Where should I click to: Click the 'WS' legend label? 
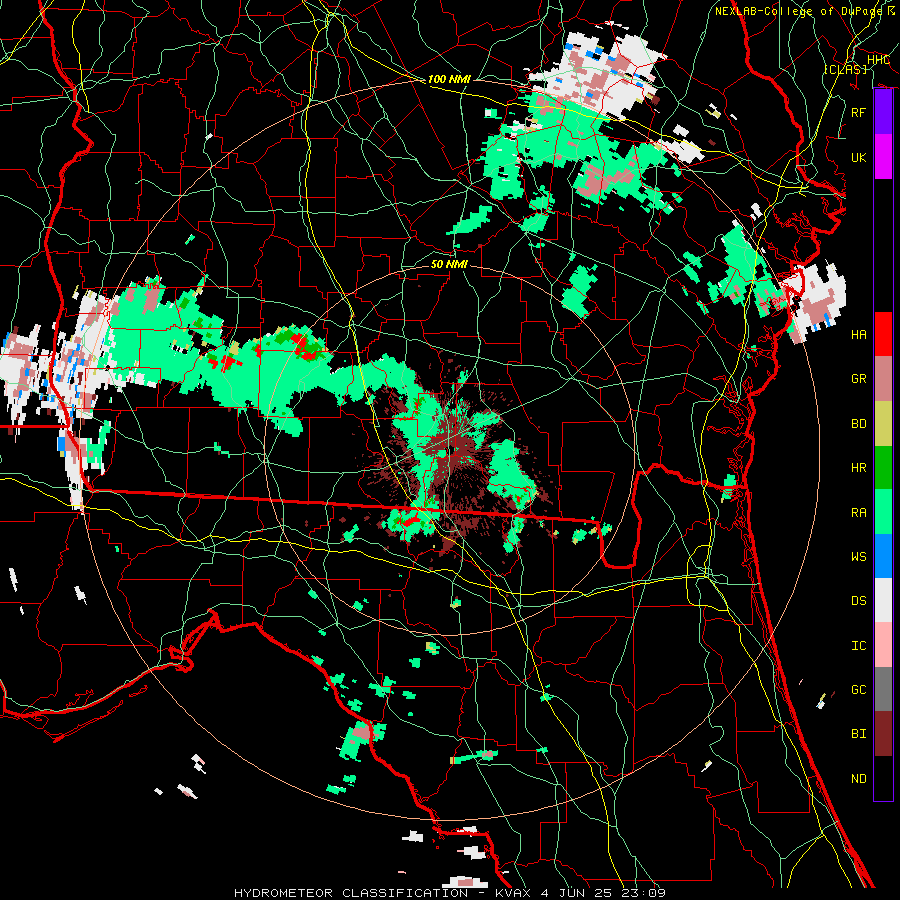pos(858,557)
